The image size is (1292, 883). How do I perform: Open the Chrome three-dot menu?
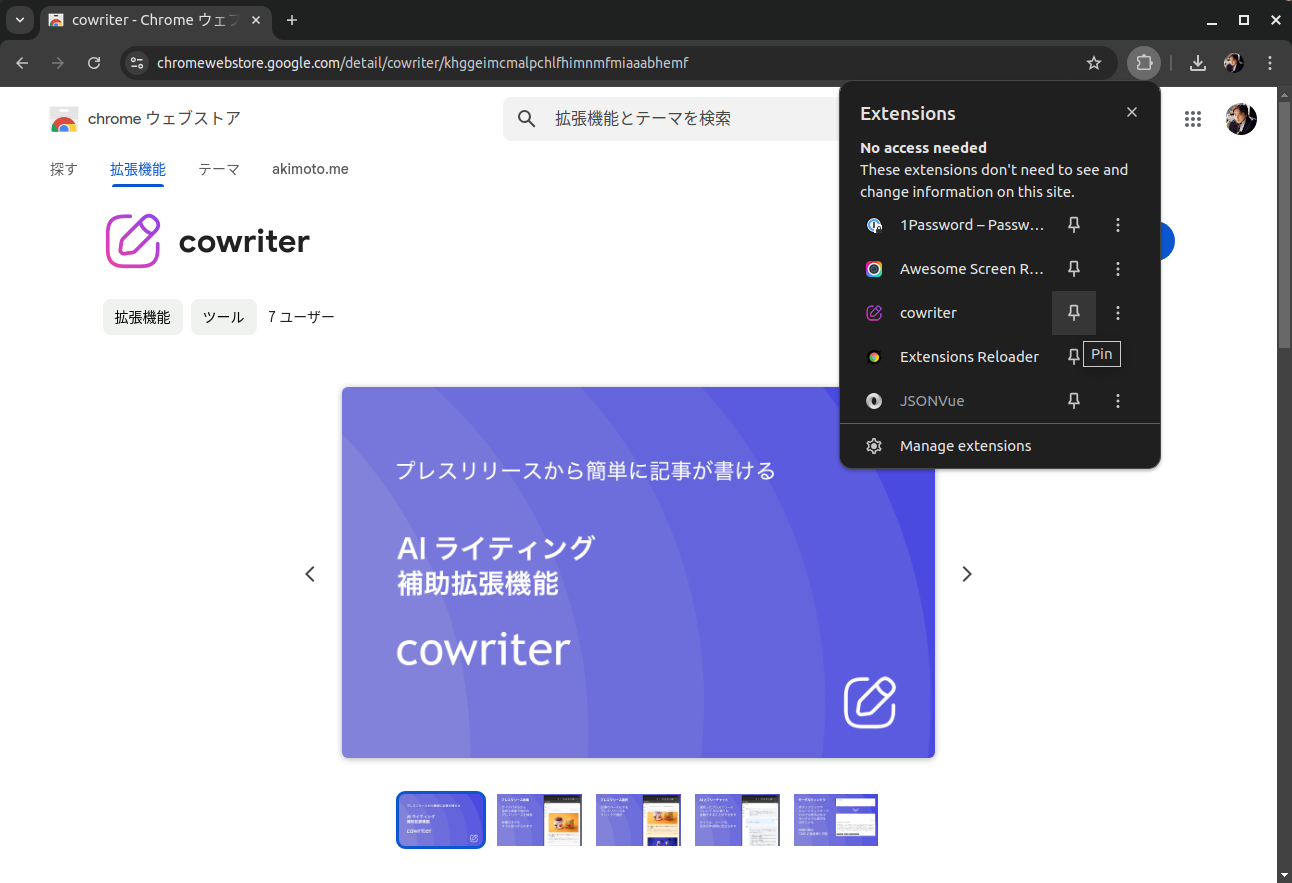click(1270, 63)
